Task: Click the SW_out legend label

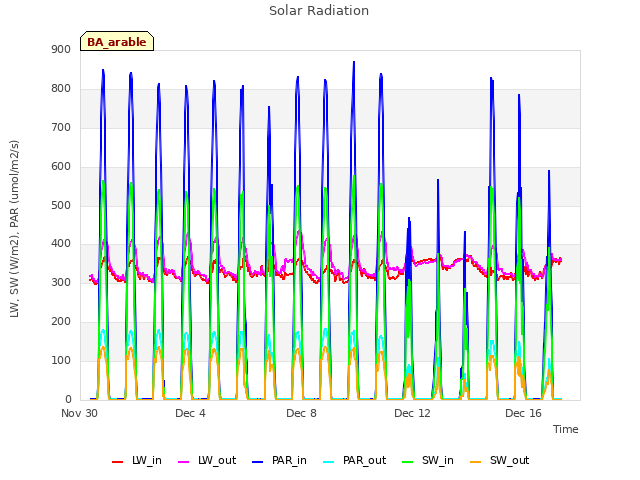Action: pyautogui.click(x=509, y=460)
